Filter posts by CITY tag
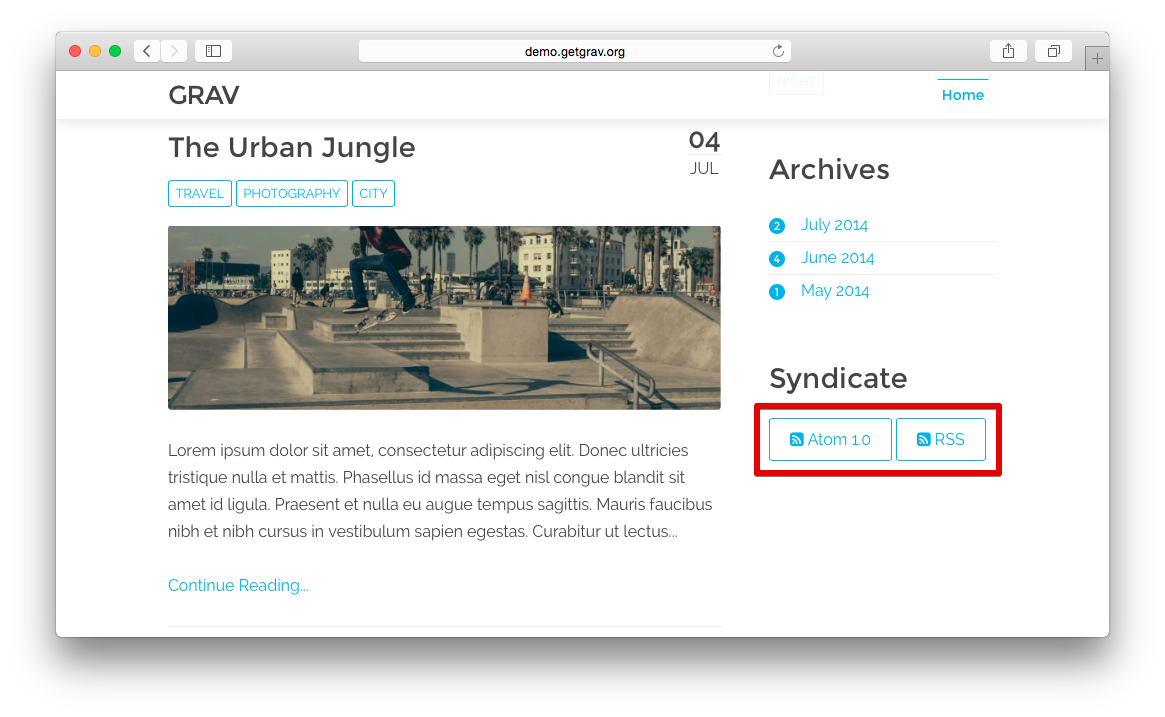The height and width of the screenshot is (717, 1165). tap(373, 194)
